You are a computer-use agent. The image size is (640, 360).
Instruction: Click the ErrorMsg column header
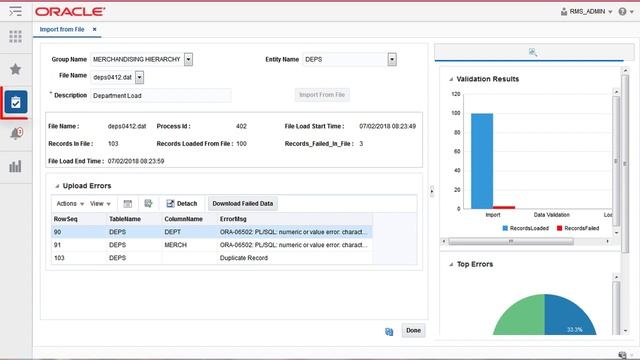295,219
